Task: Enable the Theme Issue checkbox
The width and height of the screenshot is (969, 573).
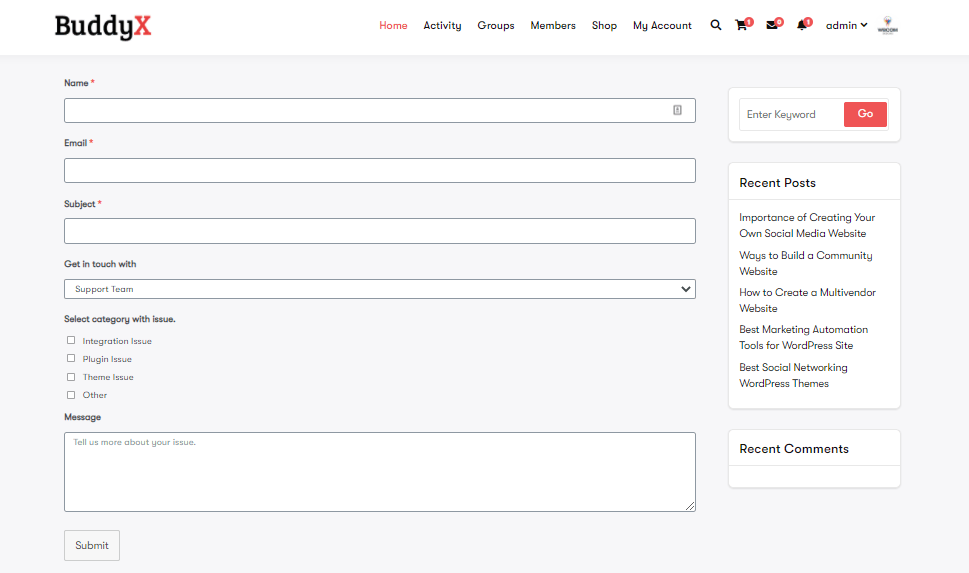Action: tap(71, 377)
